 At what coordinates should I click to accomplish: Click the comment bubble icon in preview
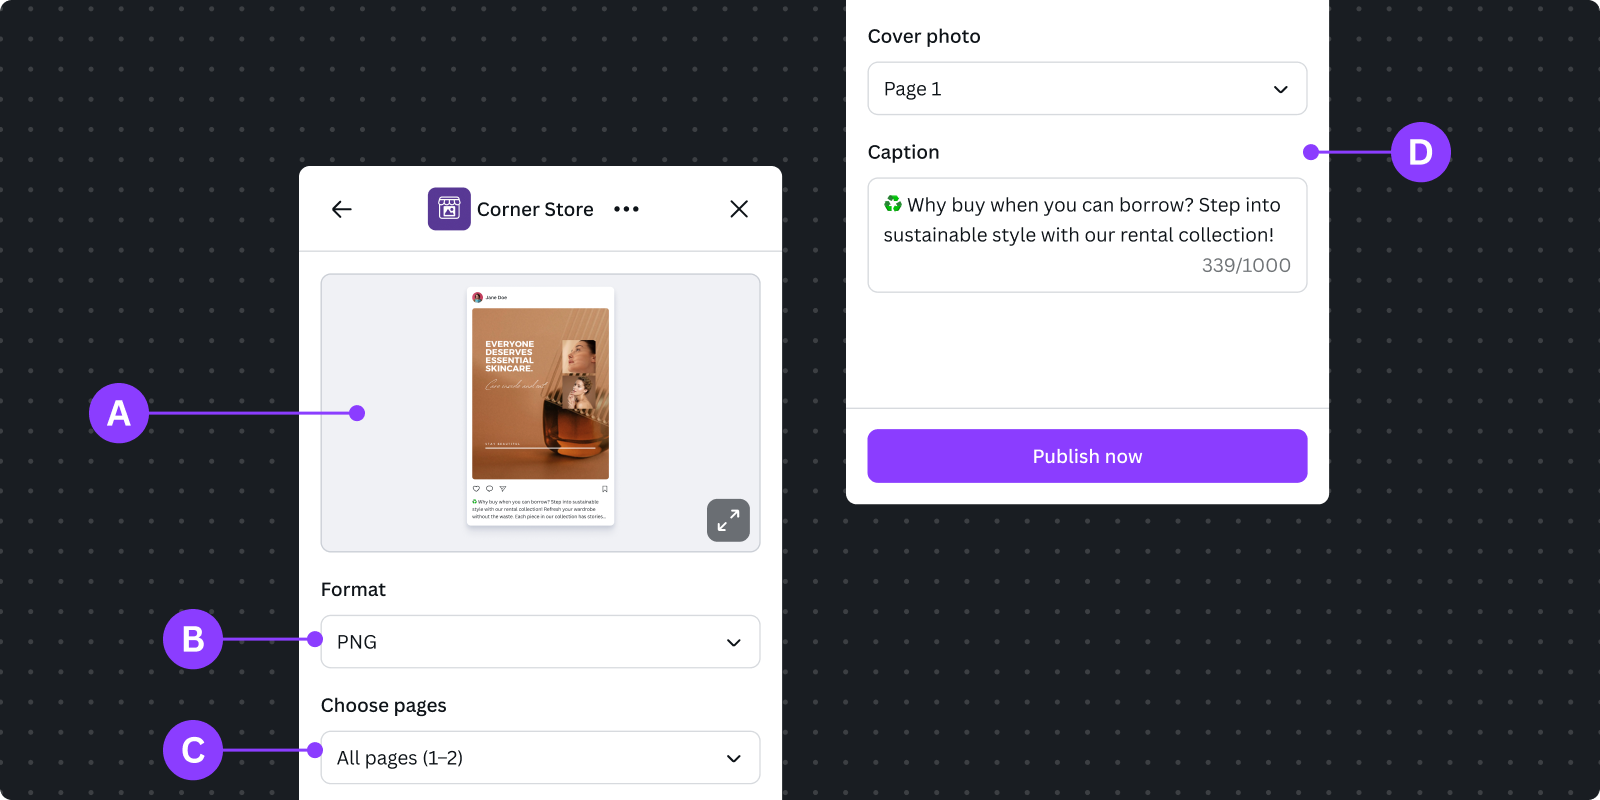pos(489,489)
